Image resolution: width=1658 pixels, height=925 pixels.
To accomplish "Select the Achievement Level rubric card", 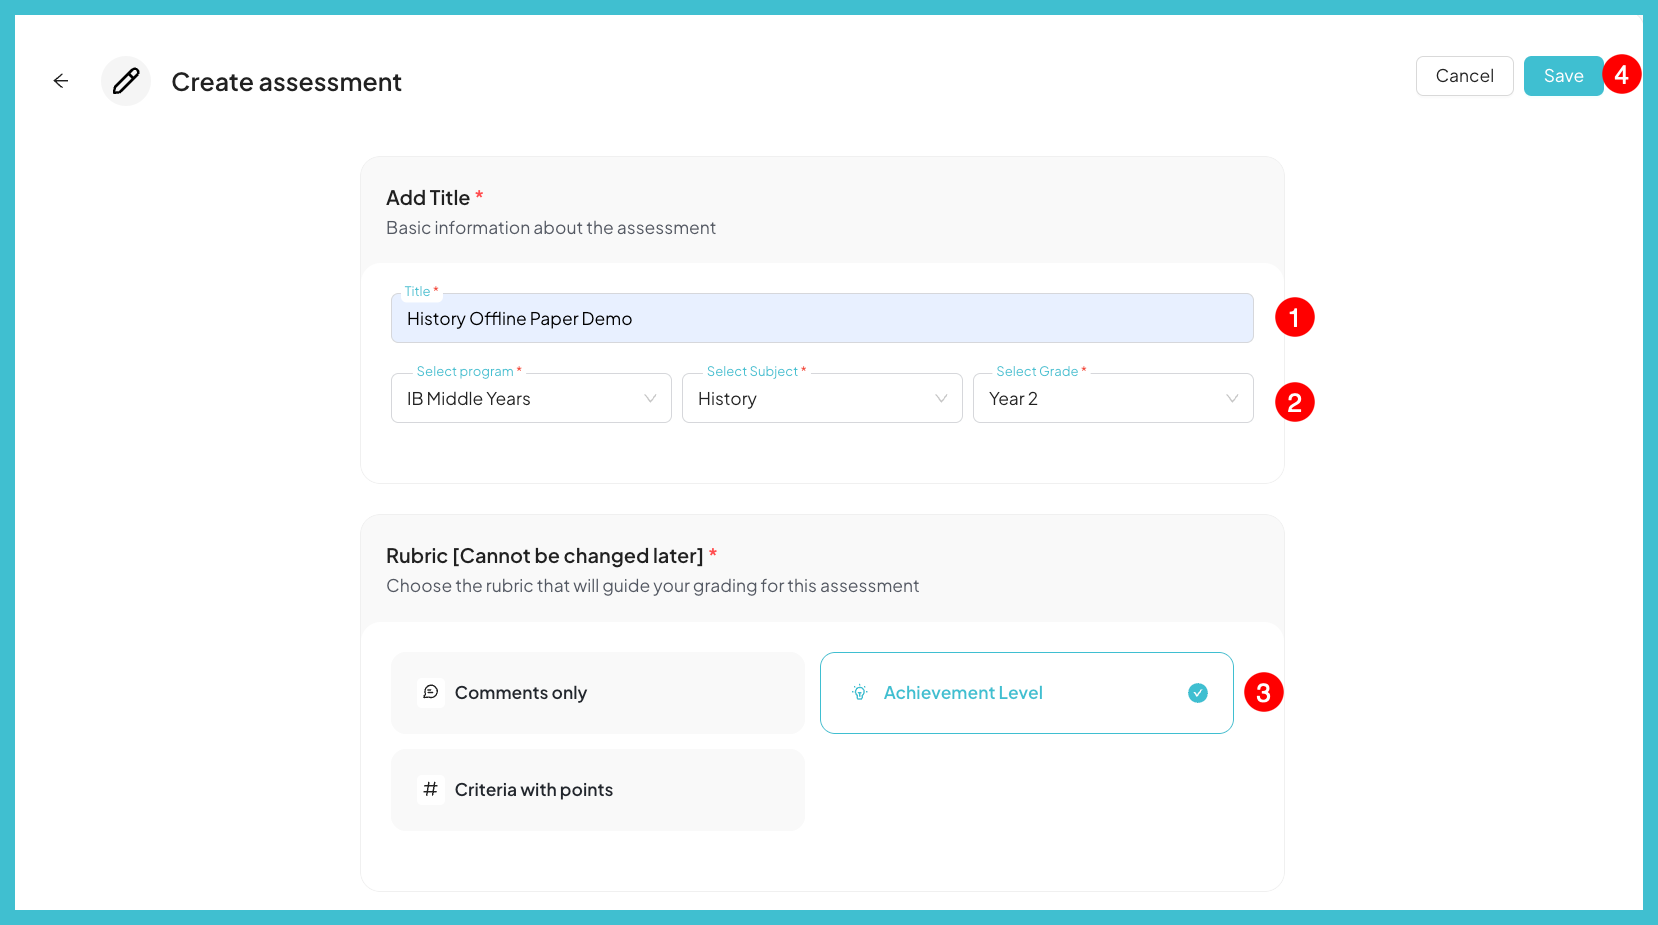I will 1026,693.
